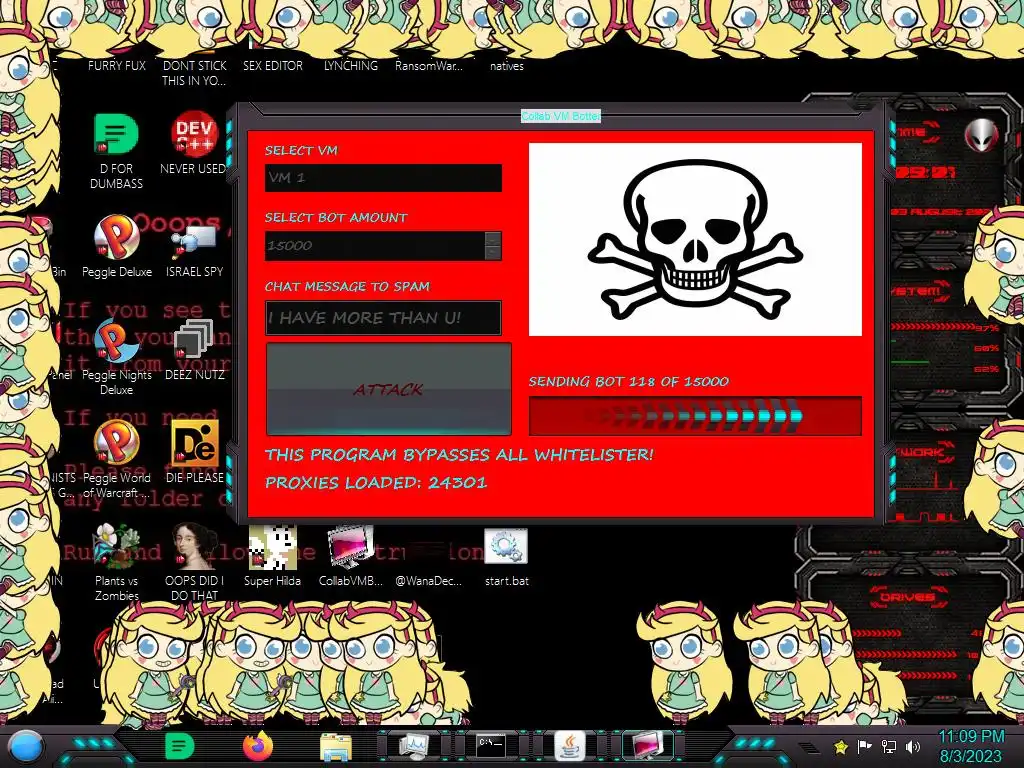The height and width of the screenshot is (768, 1024).
Task: Open the Start orb on the taskbar
Action: tap(25, 746)
